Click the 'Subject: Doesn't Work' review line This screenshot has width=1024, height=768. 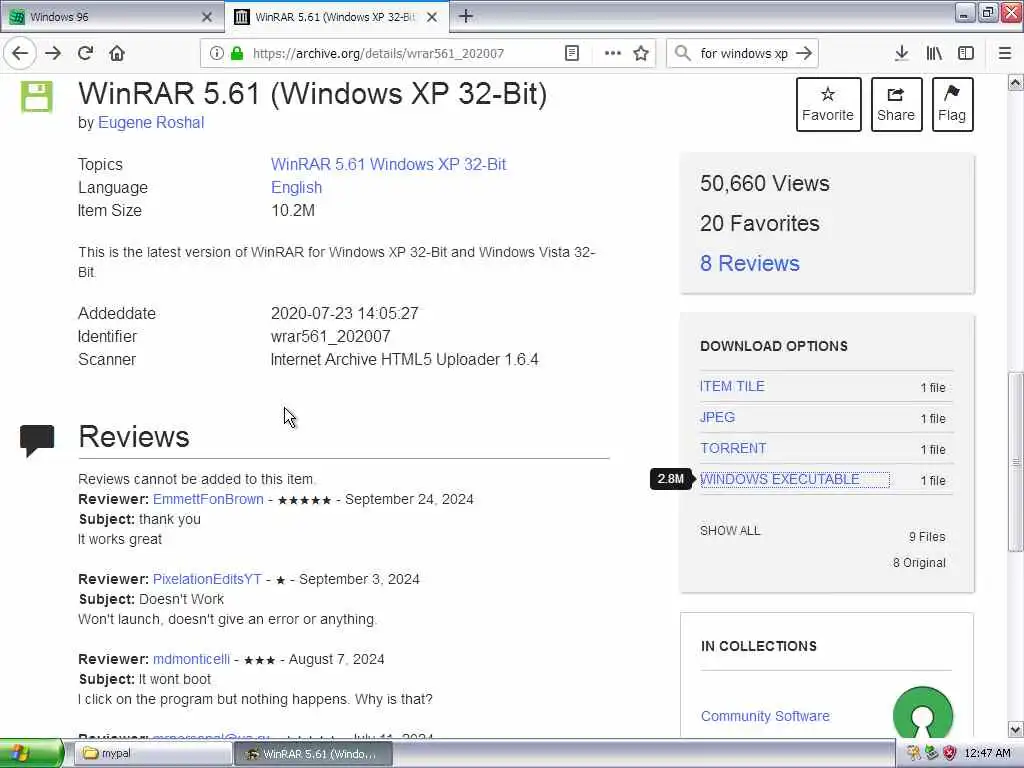[152, 600]
